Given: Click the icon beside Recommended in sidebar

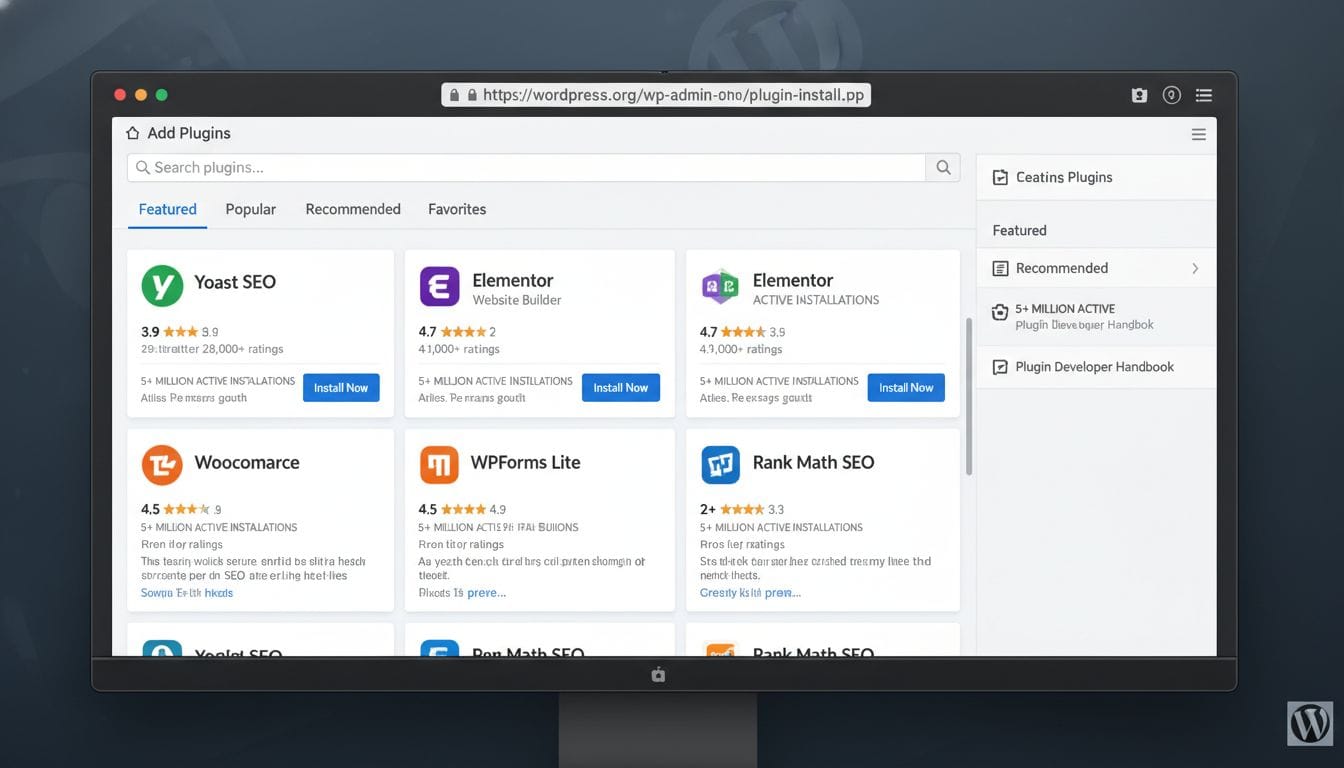Looking at the screenshot, I should point(1000,268).
